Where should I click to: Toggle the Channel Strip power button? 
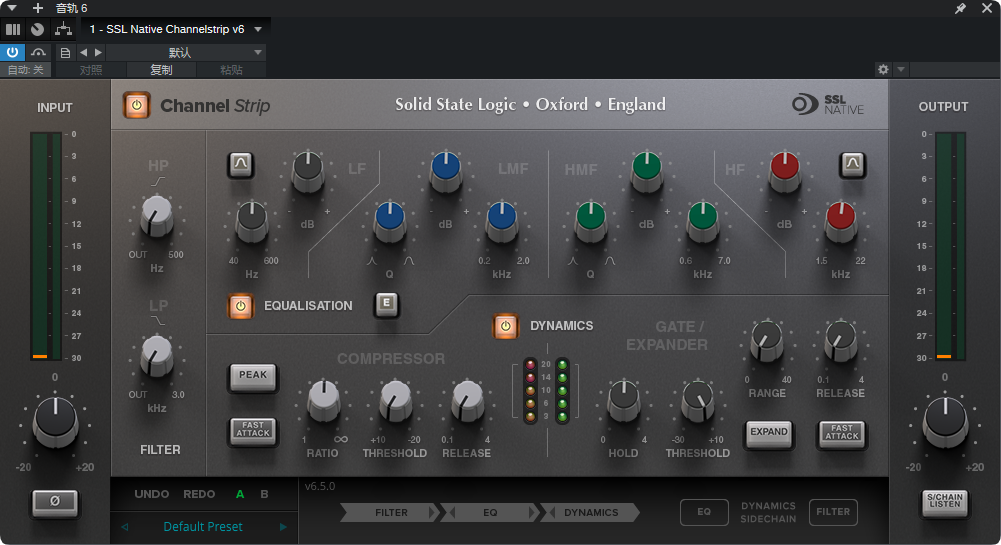tap(137, 105)
